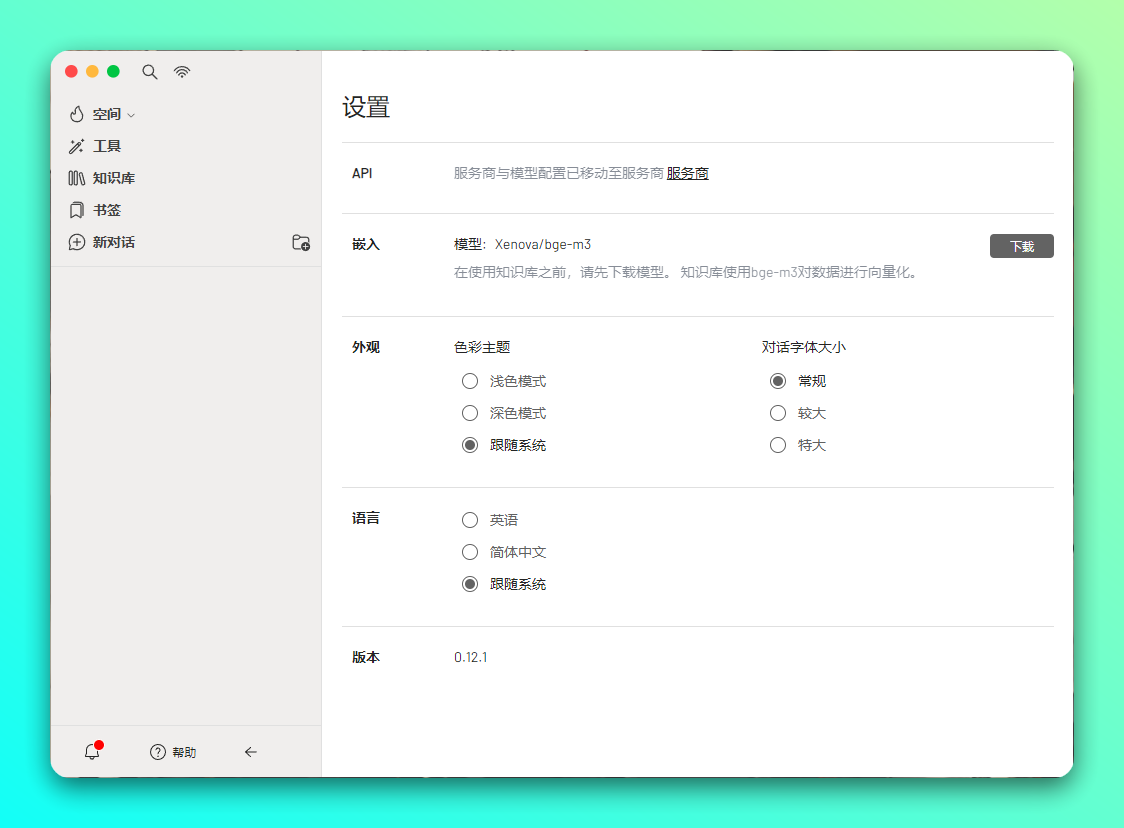Click the 对话字体大小 label

click(804, 348)
